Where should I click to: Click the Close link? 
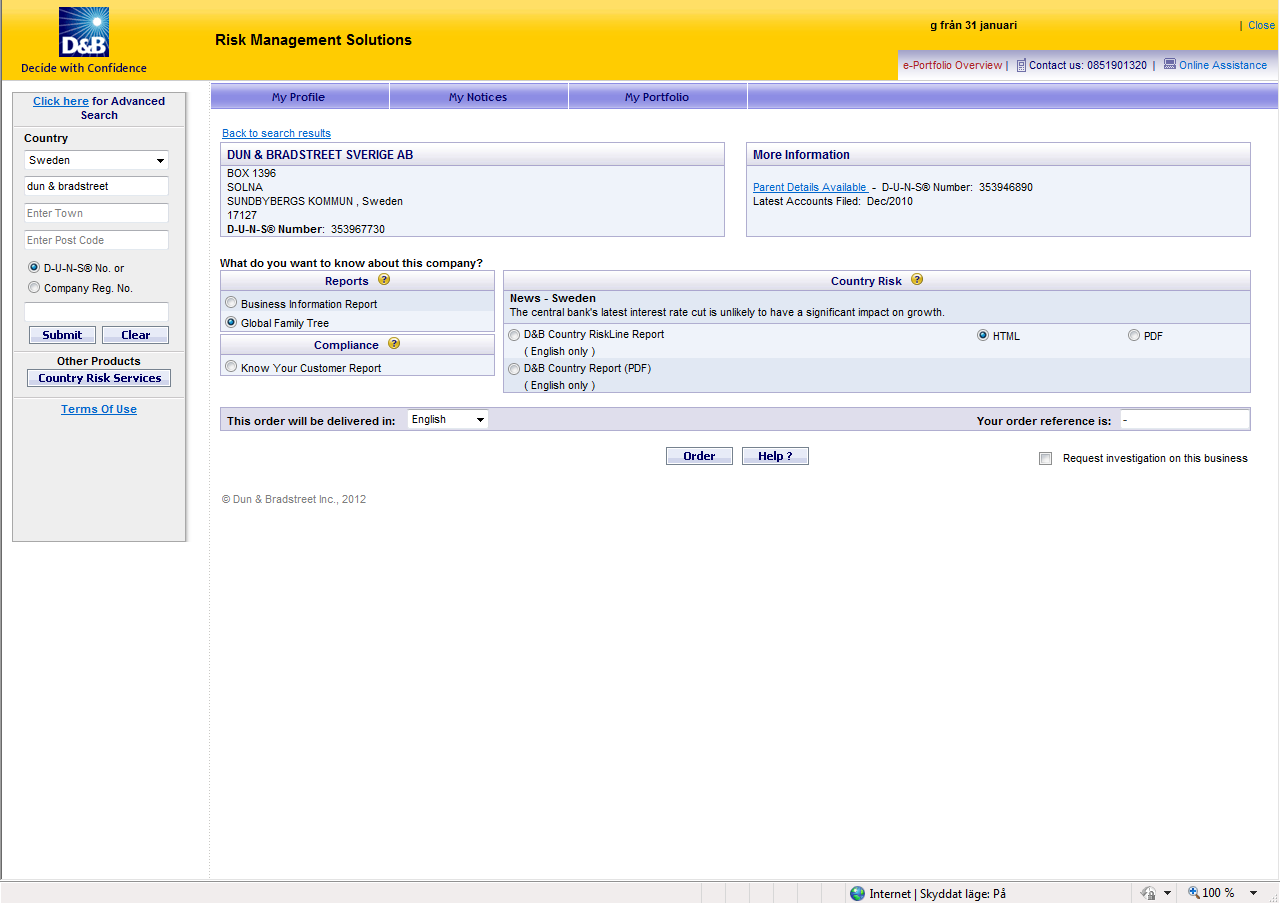pyautogui.click(x=1261, y=25)
